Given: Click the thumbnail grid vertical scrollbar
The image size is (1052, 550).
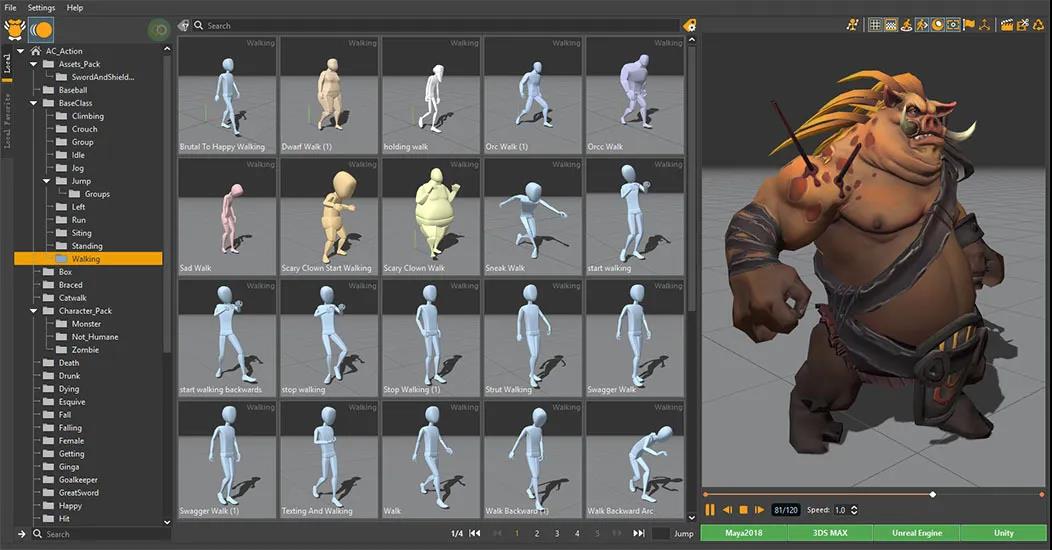Looking at the screenshot, I should coord(692,181).
